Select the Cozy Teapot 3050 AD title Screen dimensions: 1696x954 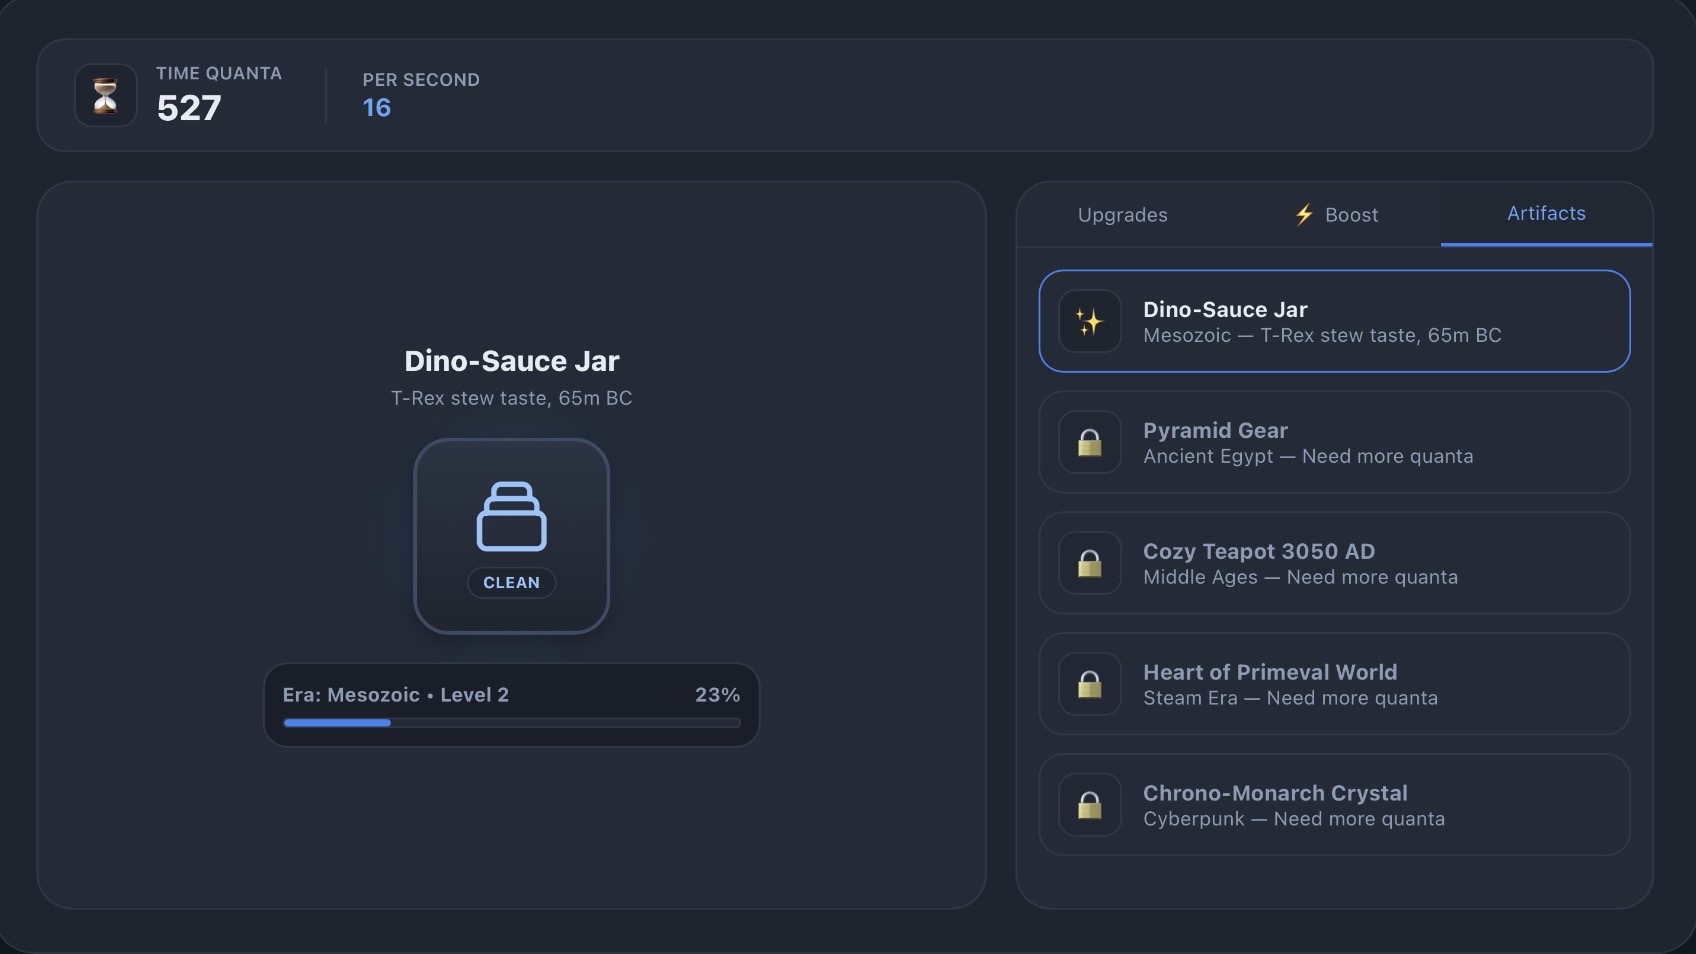click(1259, 552)
